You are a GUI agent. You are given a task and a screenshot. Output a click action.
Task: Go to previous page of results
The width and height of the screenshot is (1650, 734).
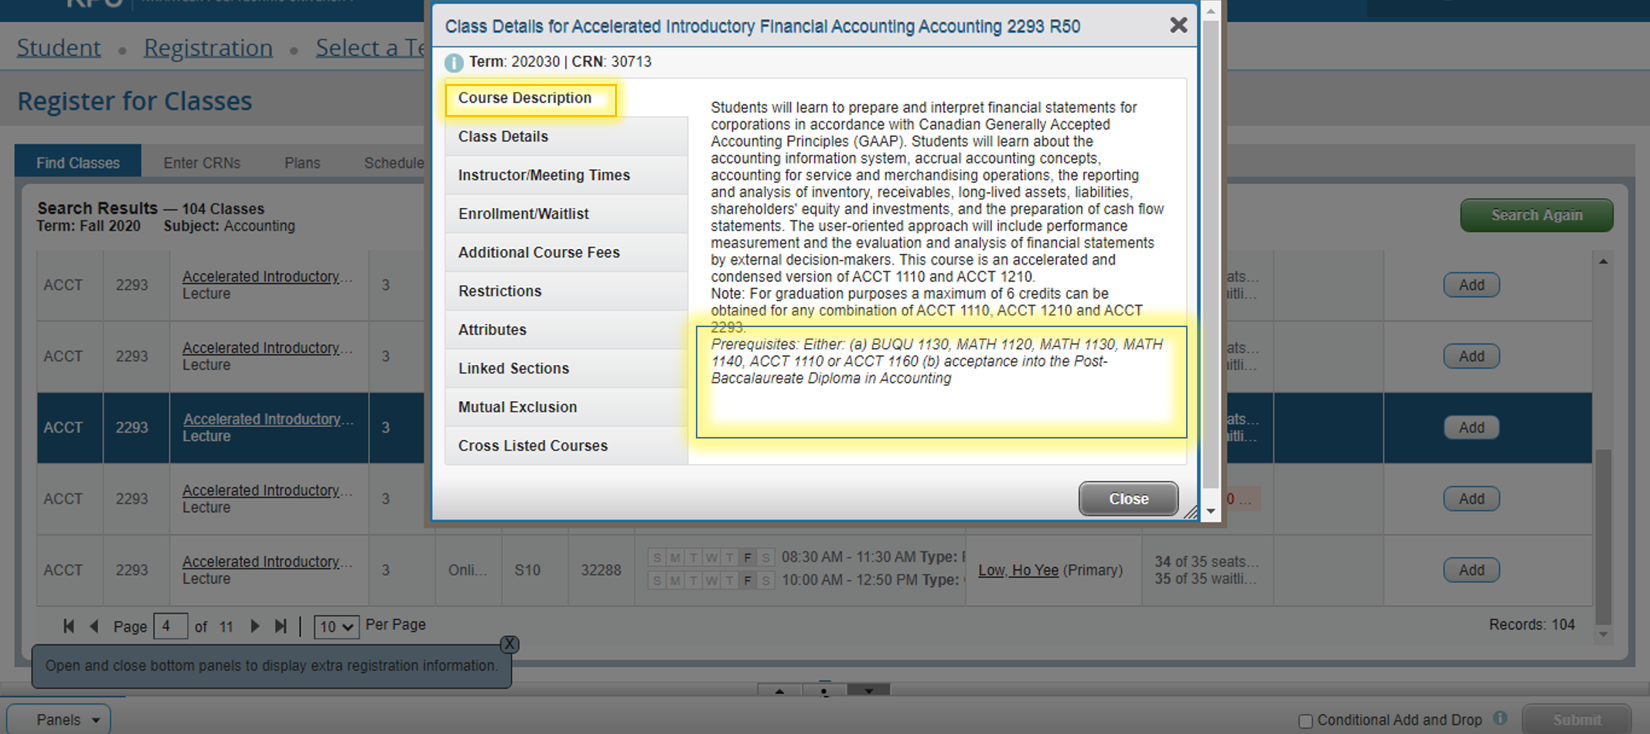94,626
